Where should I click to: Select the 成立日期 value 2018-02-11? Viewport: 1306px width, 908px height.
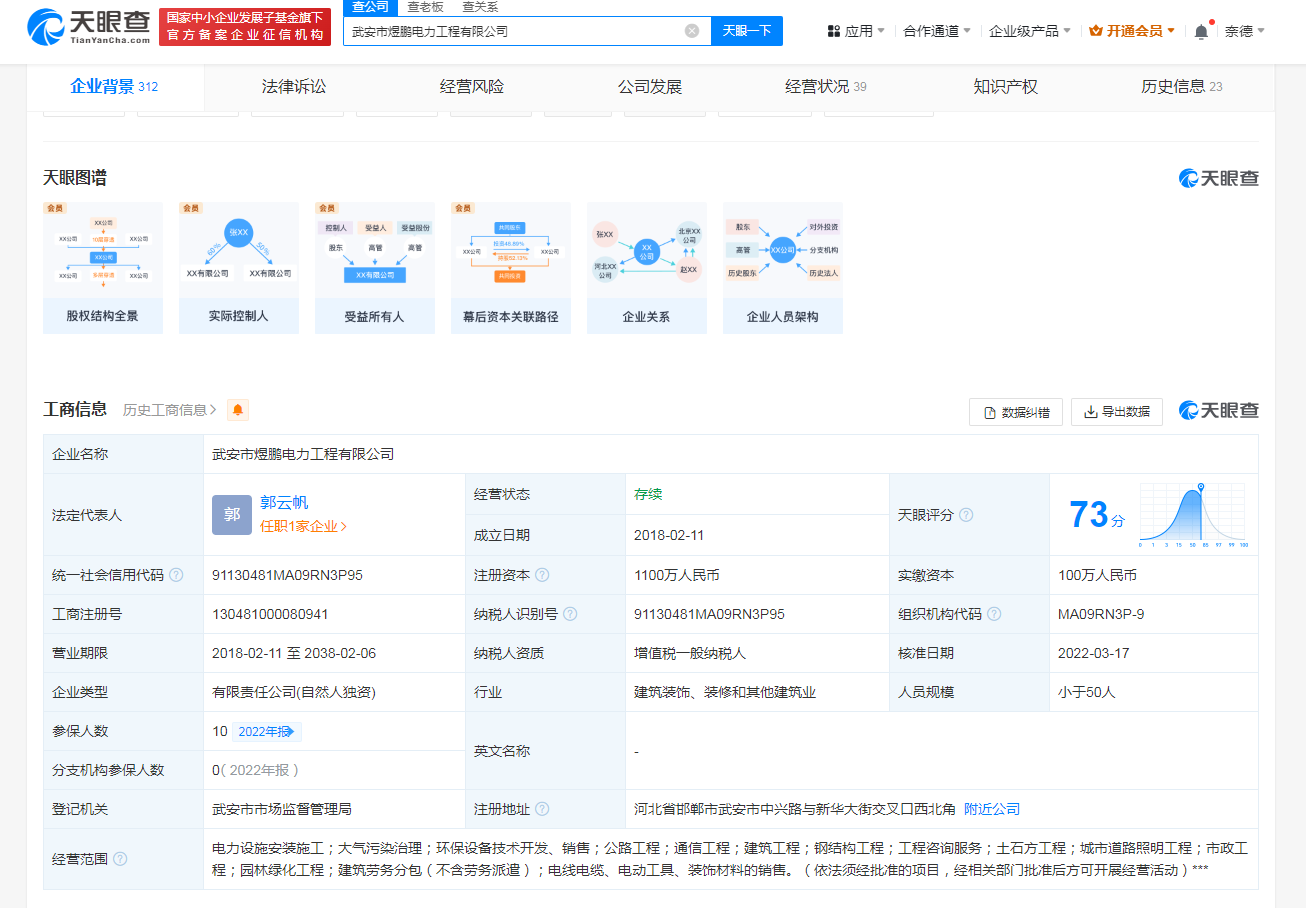click(669, 535)
